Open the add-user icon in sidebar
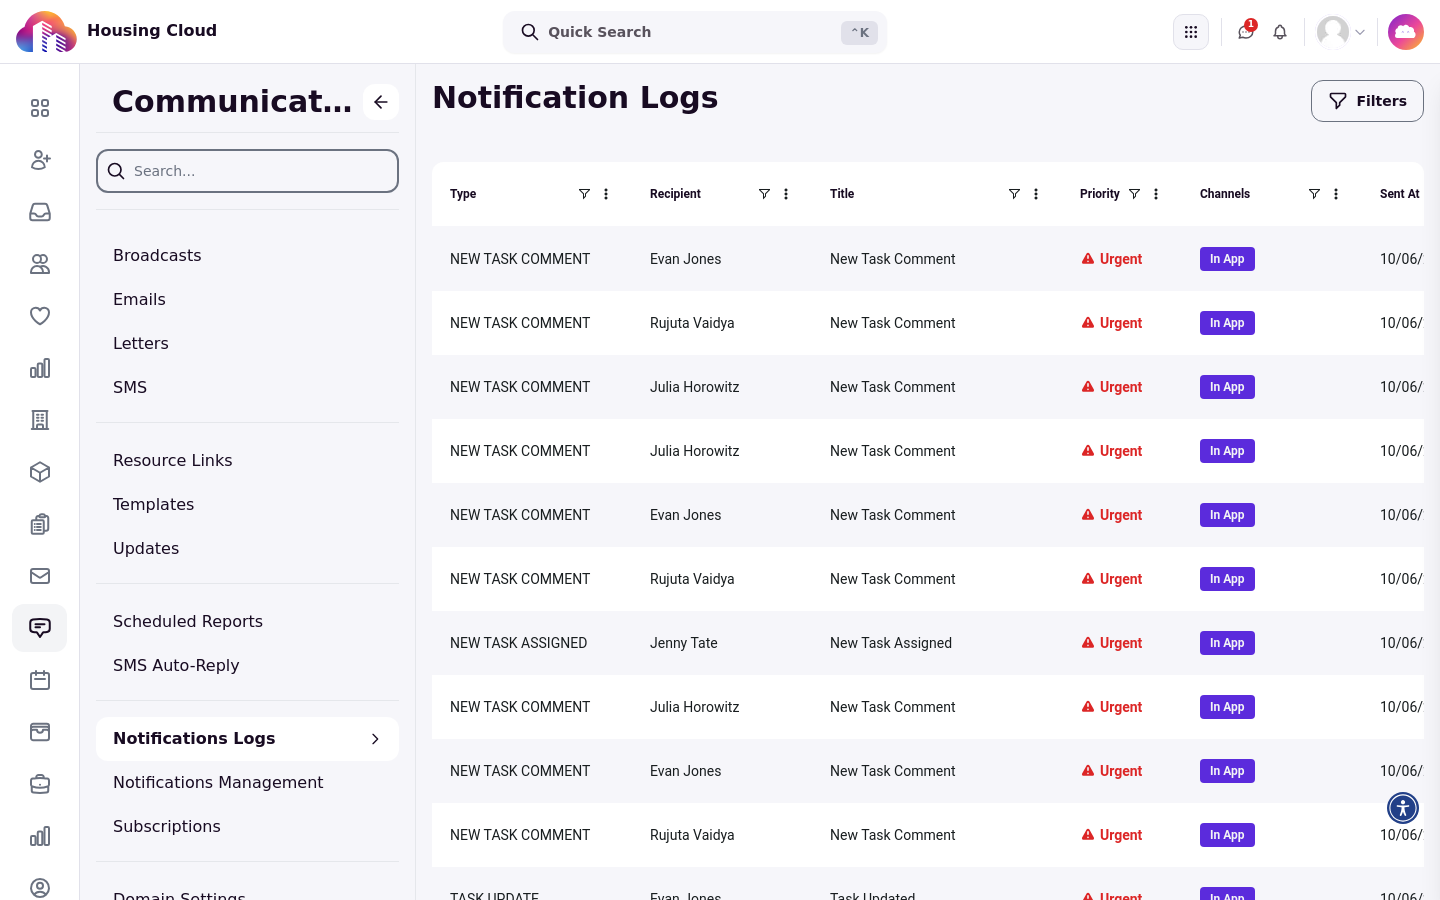The width and height of the screenshot is (1440, 900). tap(40, 160)
